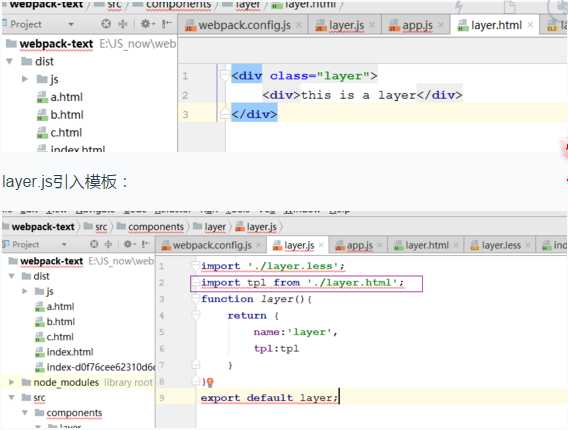The height and width of the screenshot is (430, 568).
Task: Click the code line name:'layer',
Action: [x=295, y=332]
